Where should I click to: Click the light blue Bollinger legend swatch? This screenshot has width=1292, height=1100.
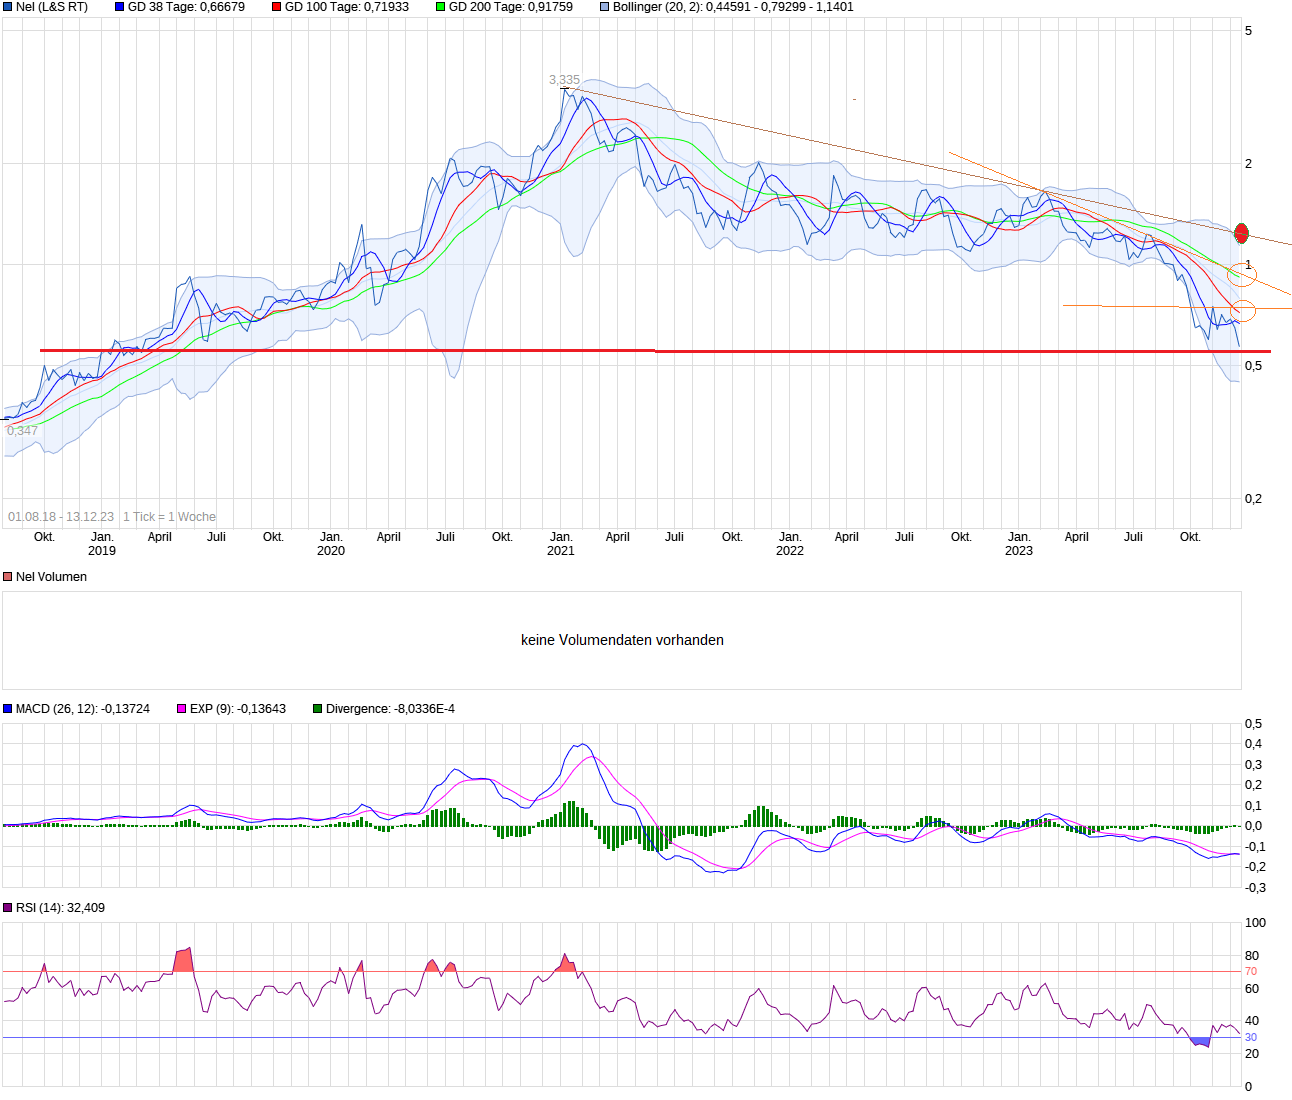pyautogui.click(x=605, y=7)
